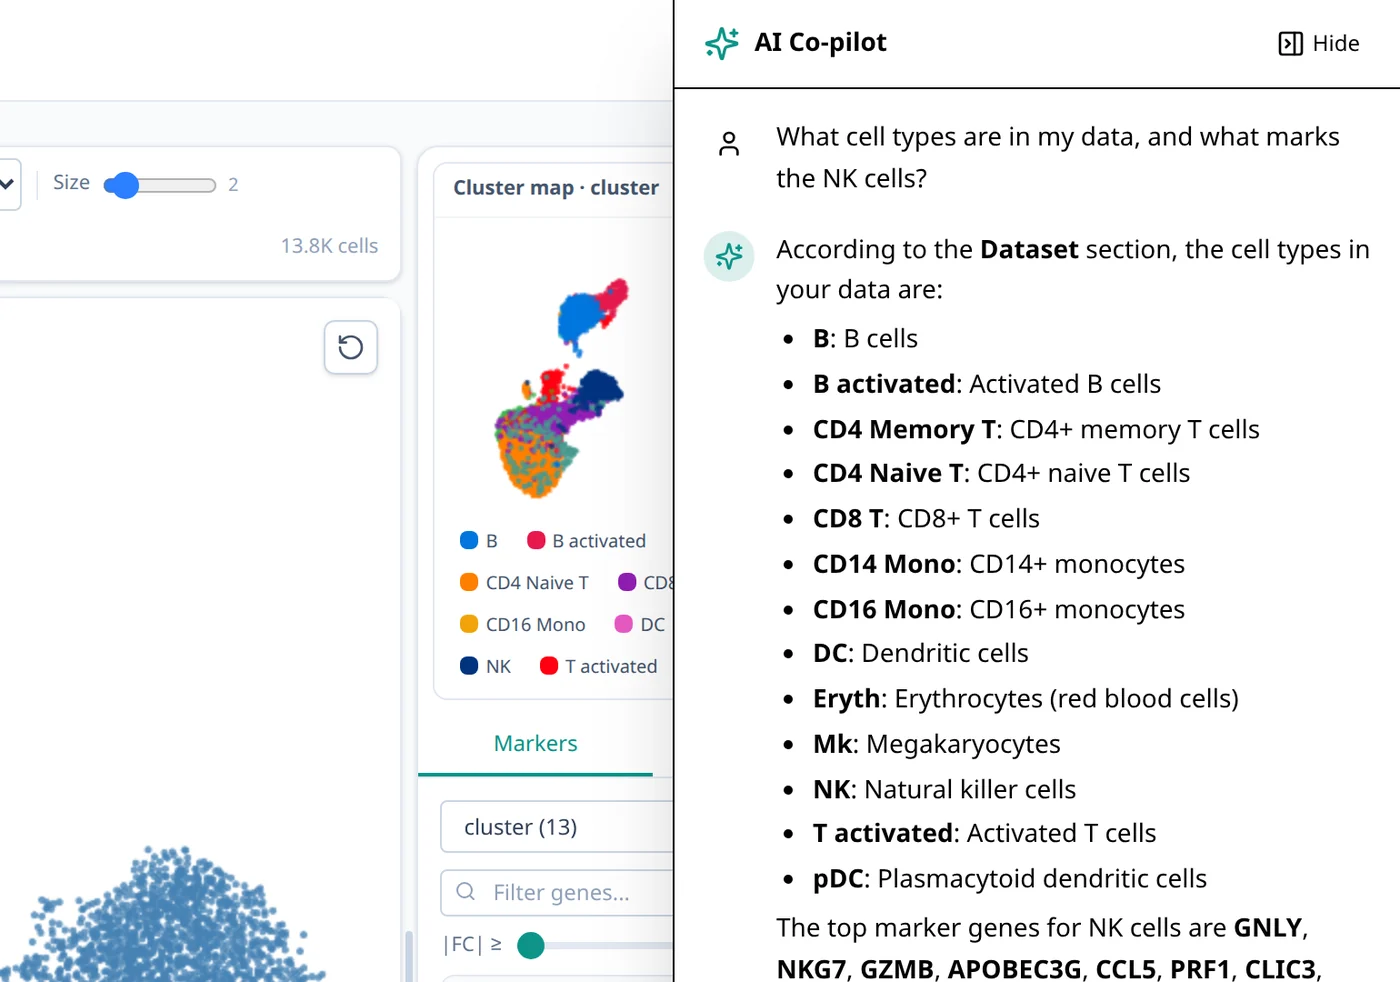Toggle the NK legend swatch
The image size is (1400, 982).
469,666
